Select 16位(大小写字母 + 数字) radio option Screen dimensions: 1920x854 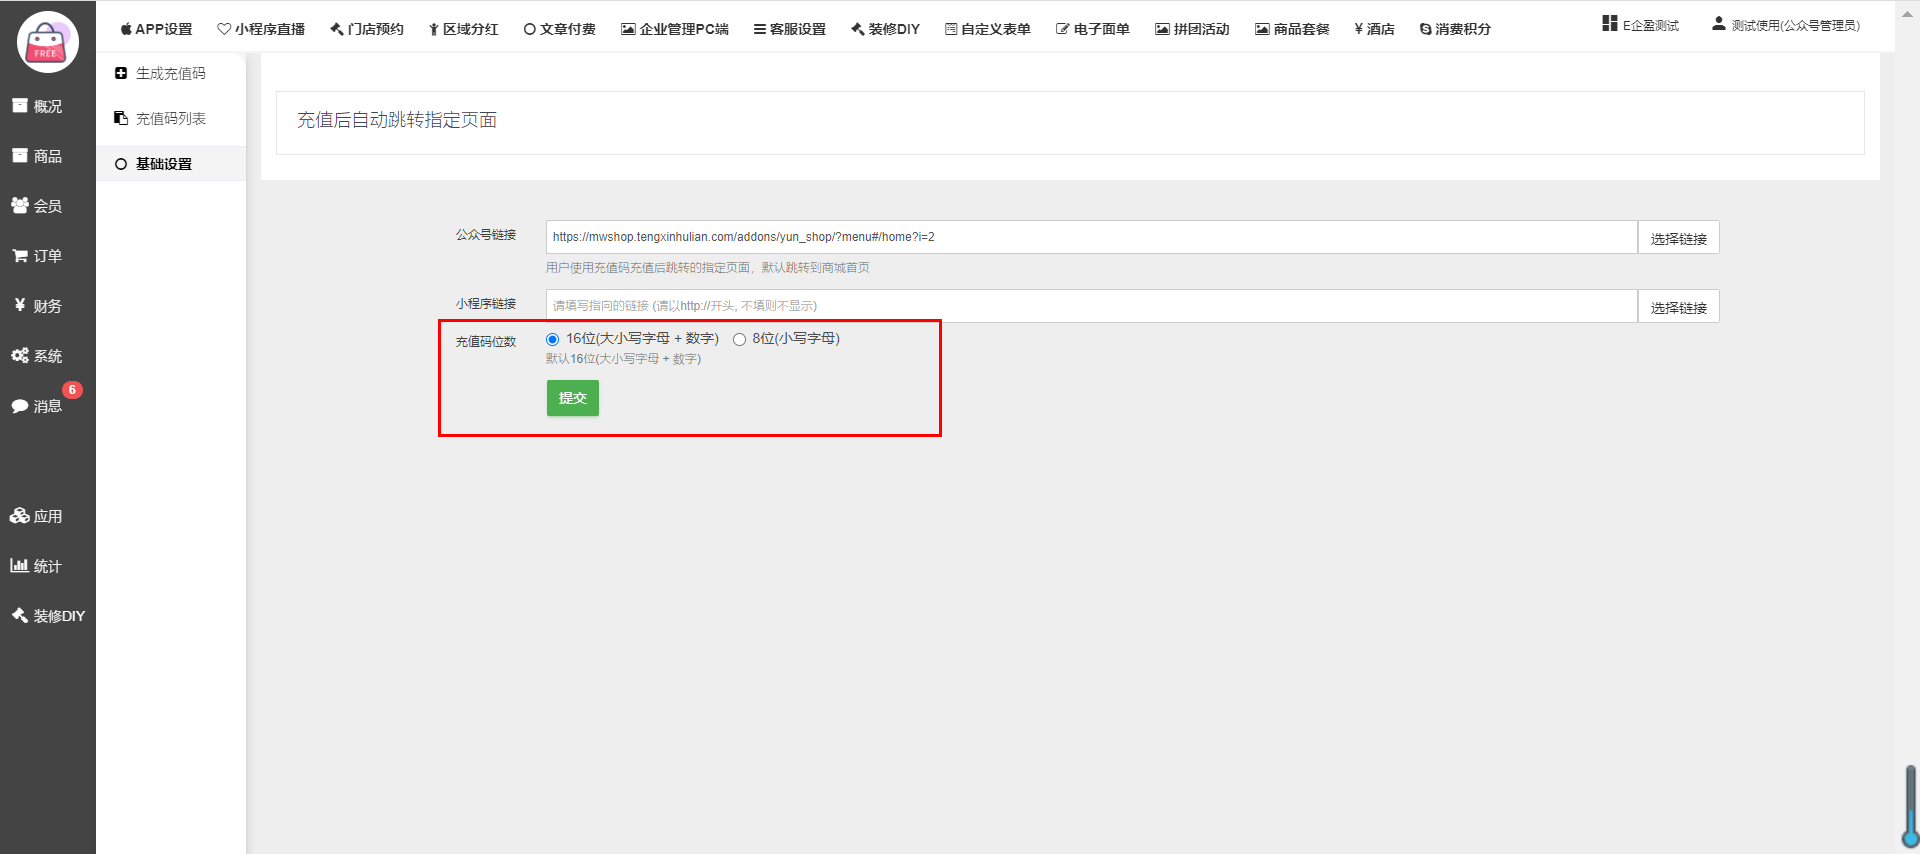coord(552,339)
